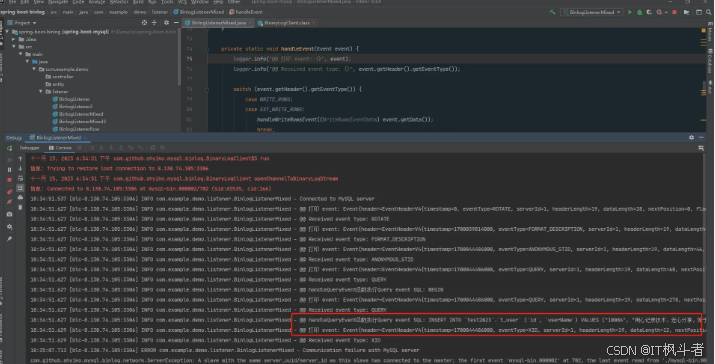Stop the running process in the main toolbar
Screen dimensions: 715x364
pos(674,12)
